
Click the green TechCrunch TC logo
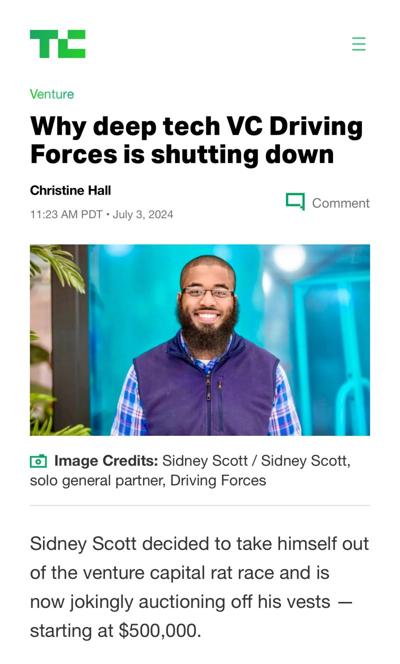tap(58, 44)
